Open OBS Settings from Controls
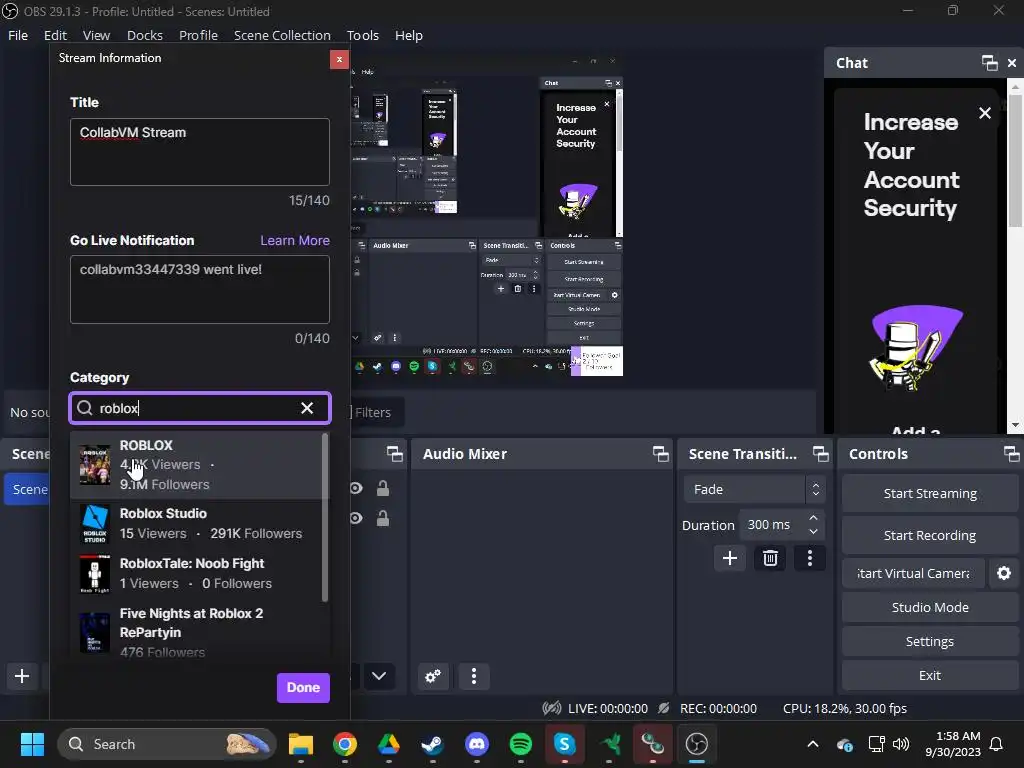This screenshot has width=1024, height=768. [x=930, y=641]
